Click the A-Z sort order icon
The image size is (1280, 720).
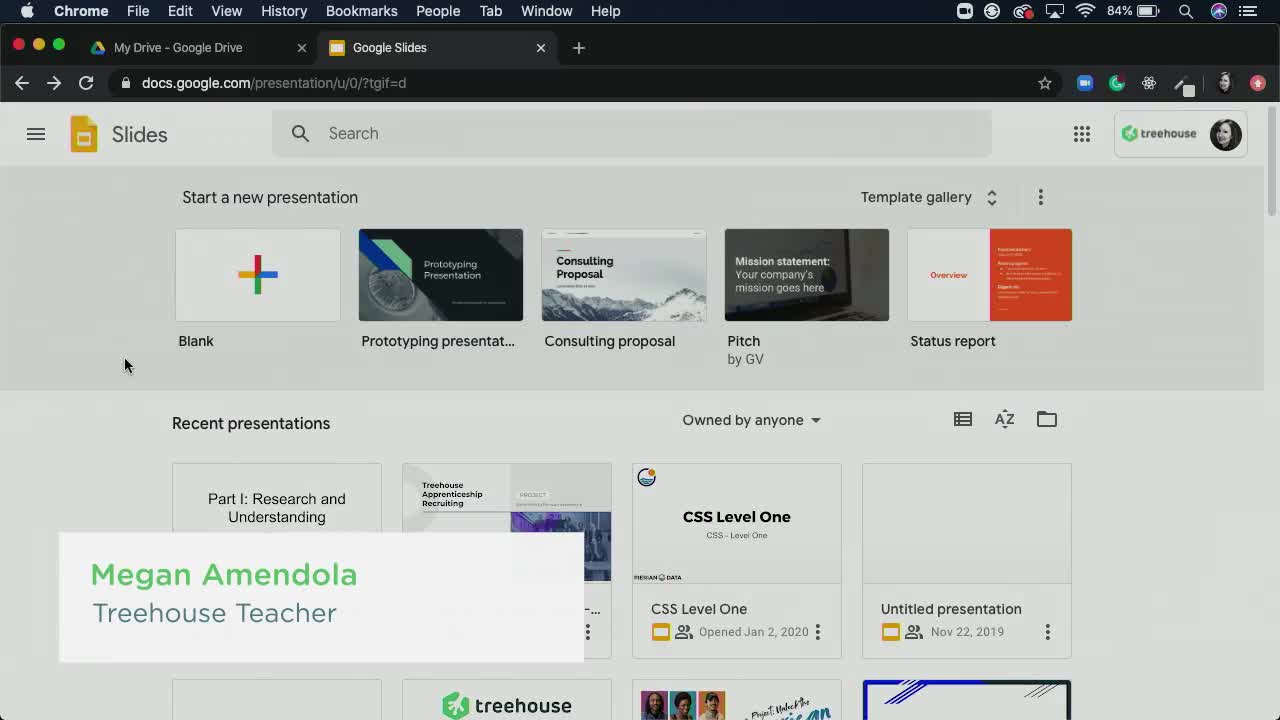1004,419
